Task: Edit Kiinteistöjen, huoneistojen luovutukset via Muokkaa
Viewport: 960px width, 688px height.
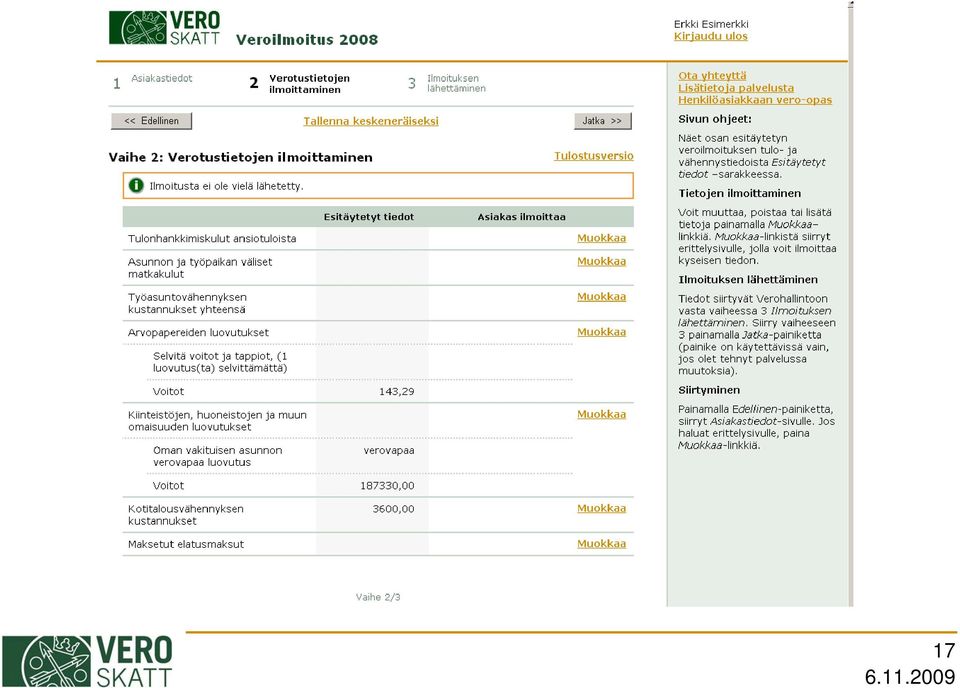Action: point(601,414)
